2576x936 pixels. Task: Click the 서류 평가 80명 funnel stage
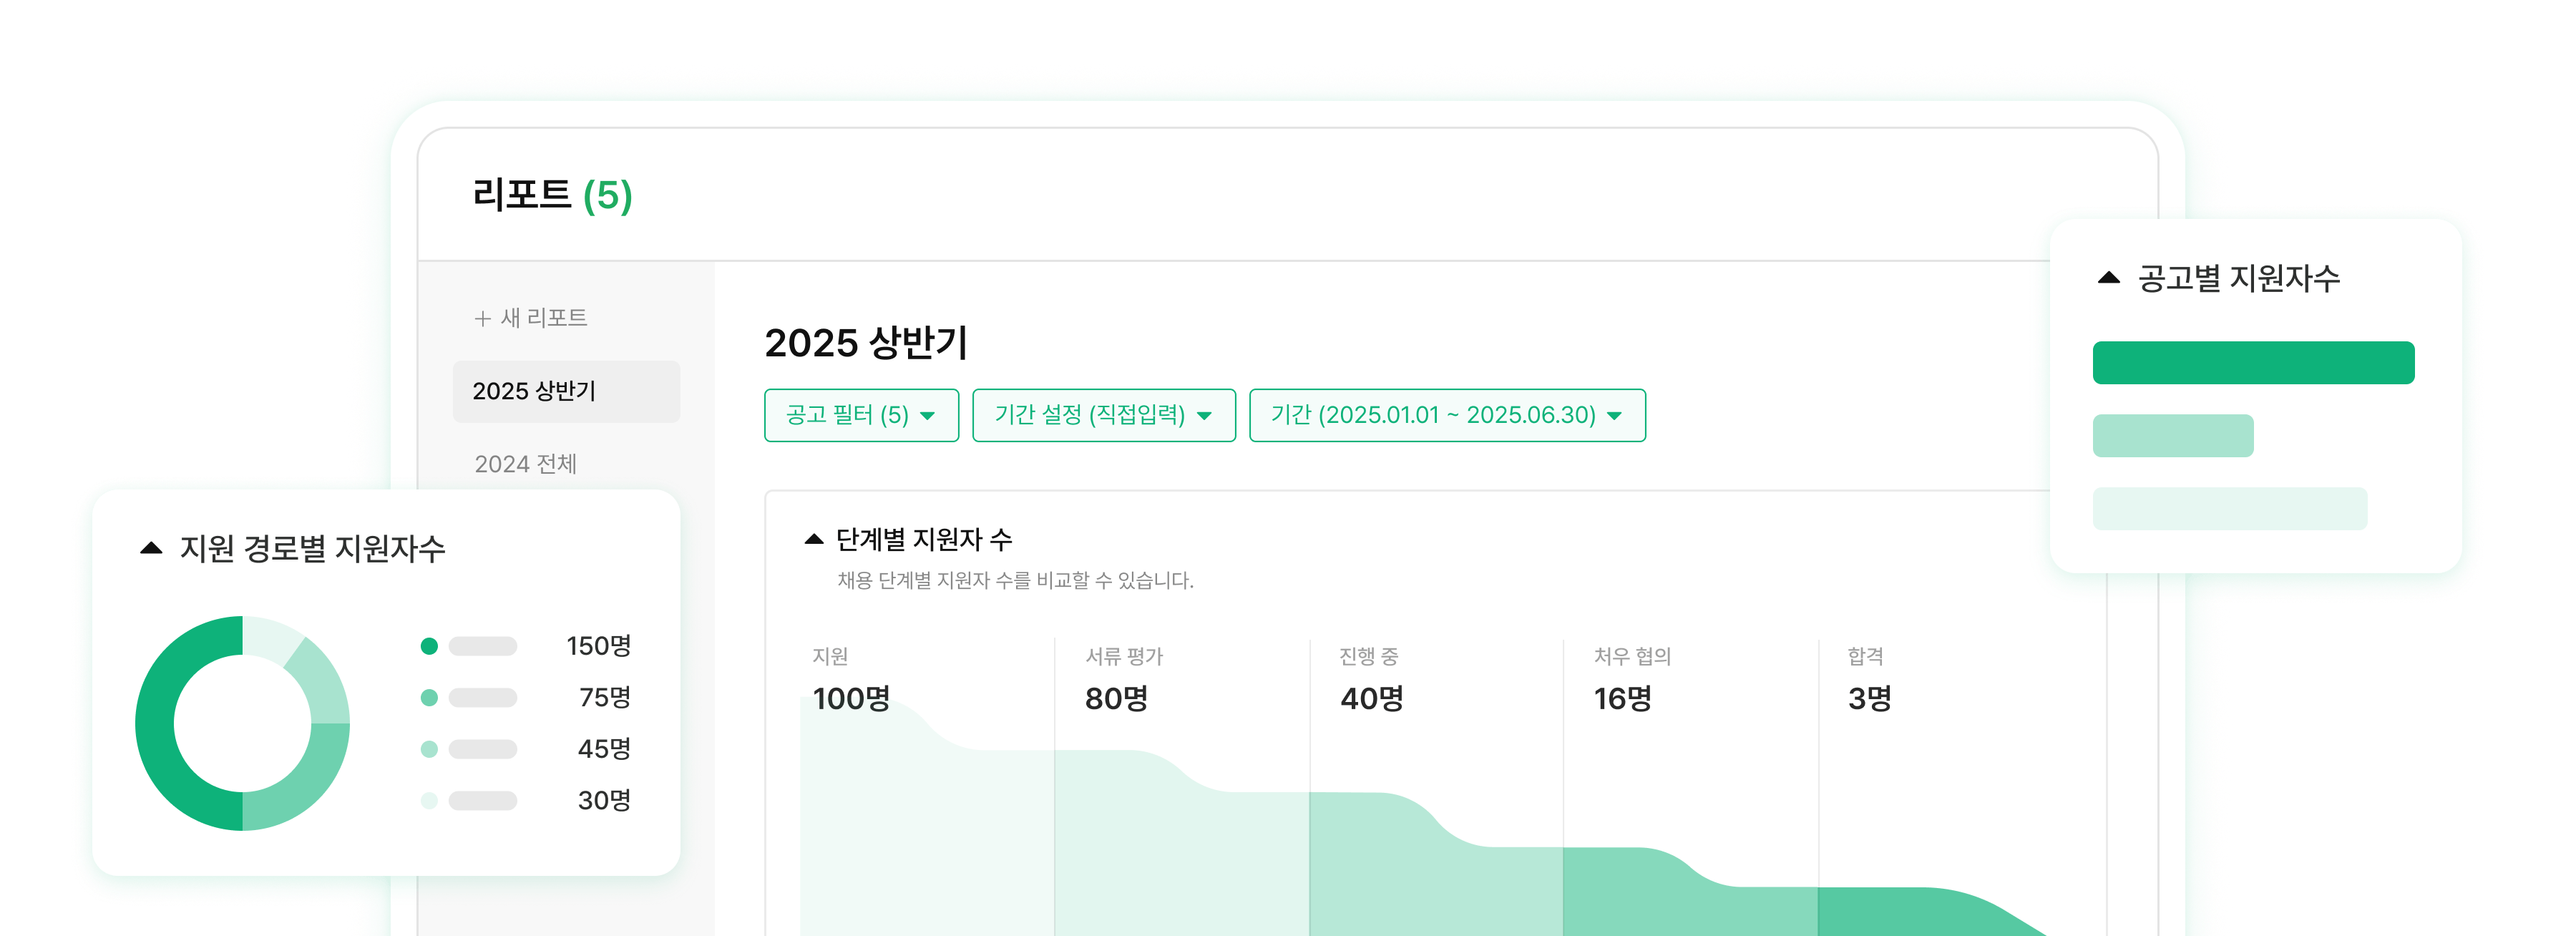(x=1117, y=698)
